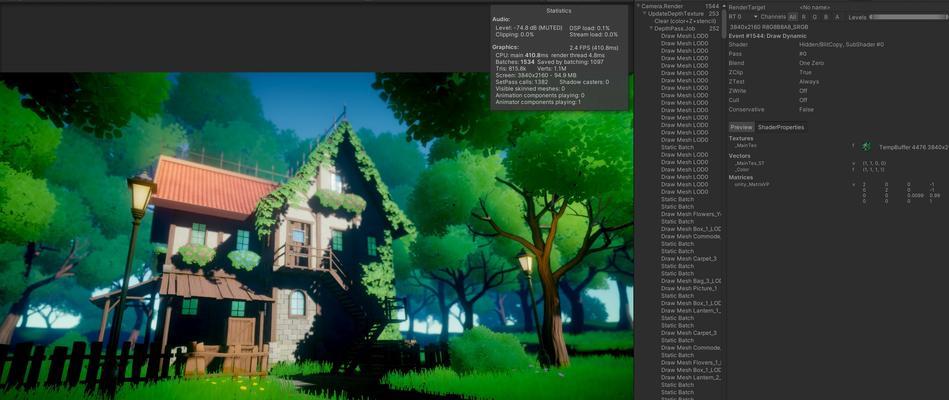Click the _Color vector property
This screenshot has height=400, width=949.
[742, 169]
